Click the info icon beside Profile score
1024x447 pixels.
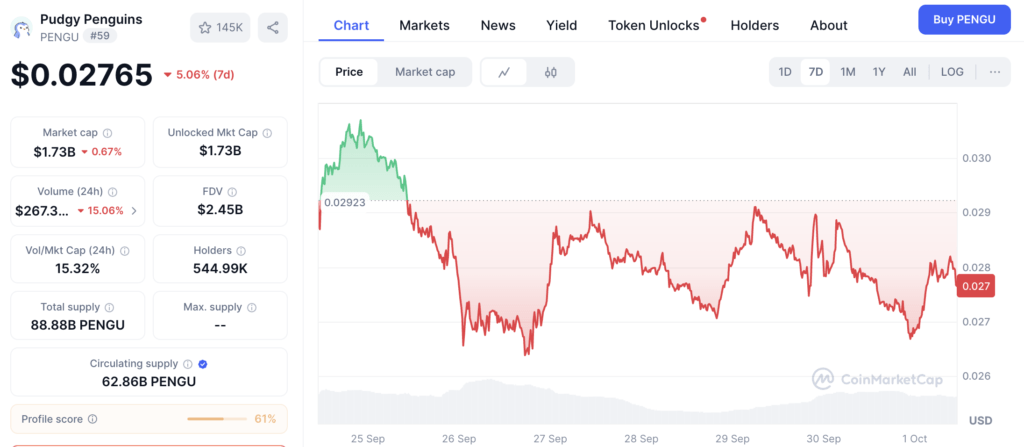pos(93,419)
